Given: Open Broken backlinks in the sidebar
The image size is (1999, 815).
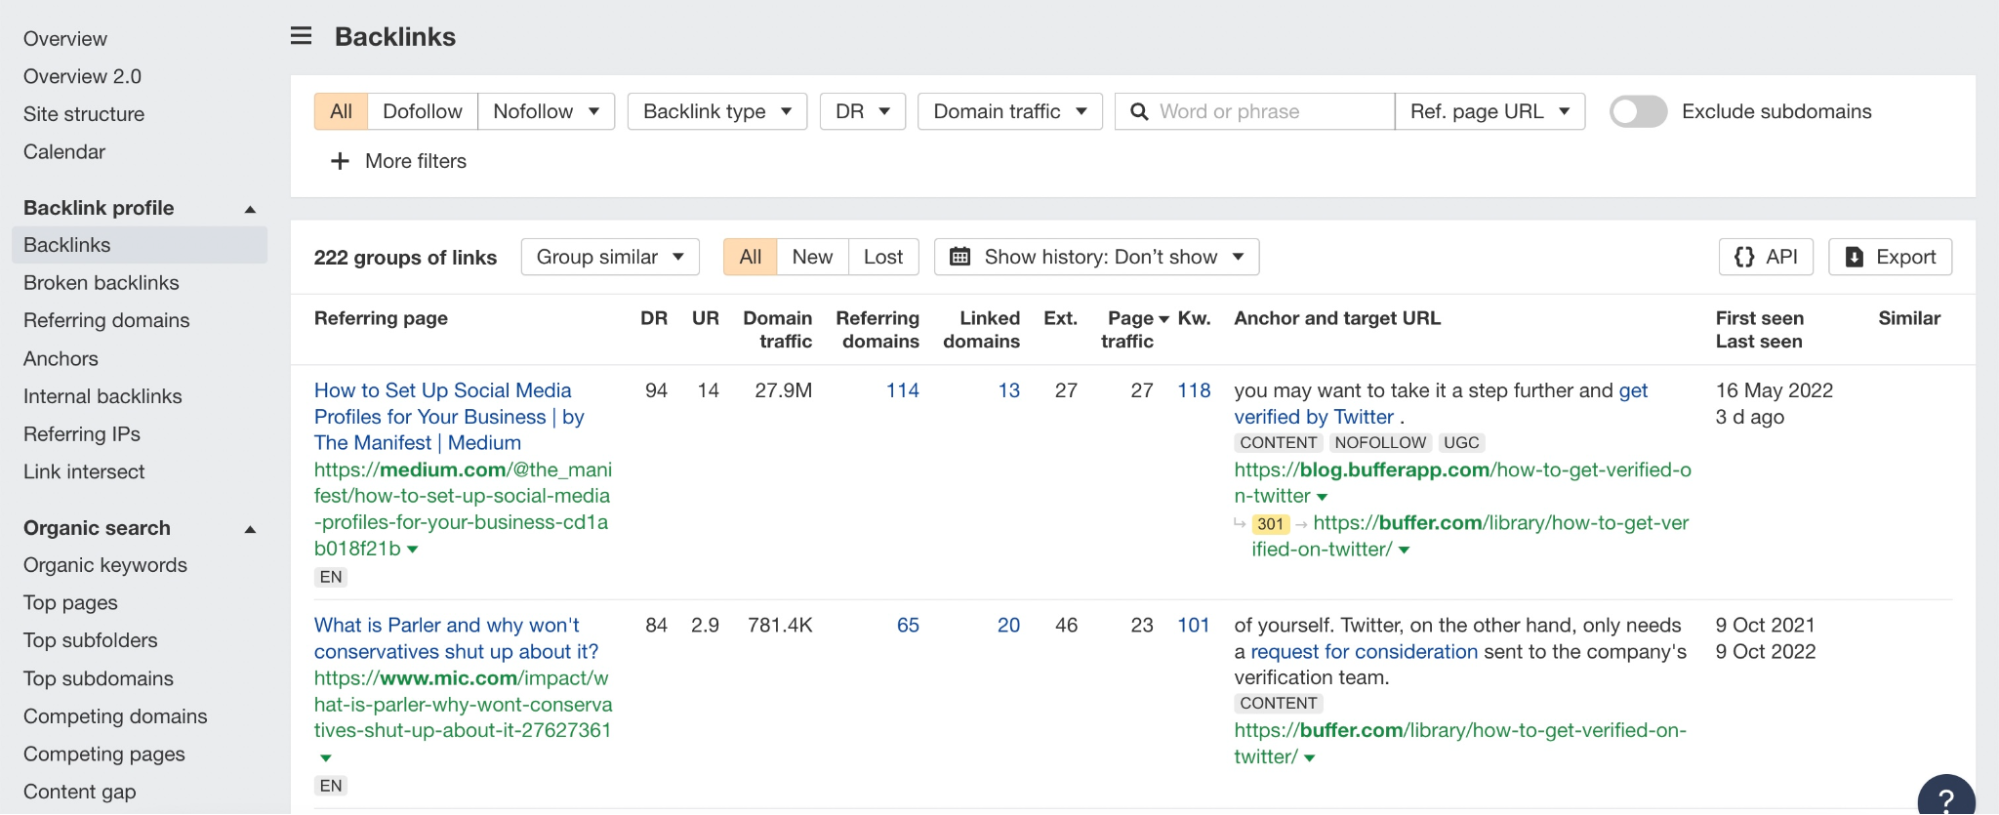Looking at the screenshot, I should (x=101, y=283).
